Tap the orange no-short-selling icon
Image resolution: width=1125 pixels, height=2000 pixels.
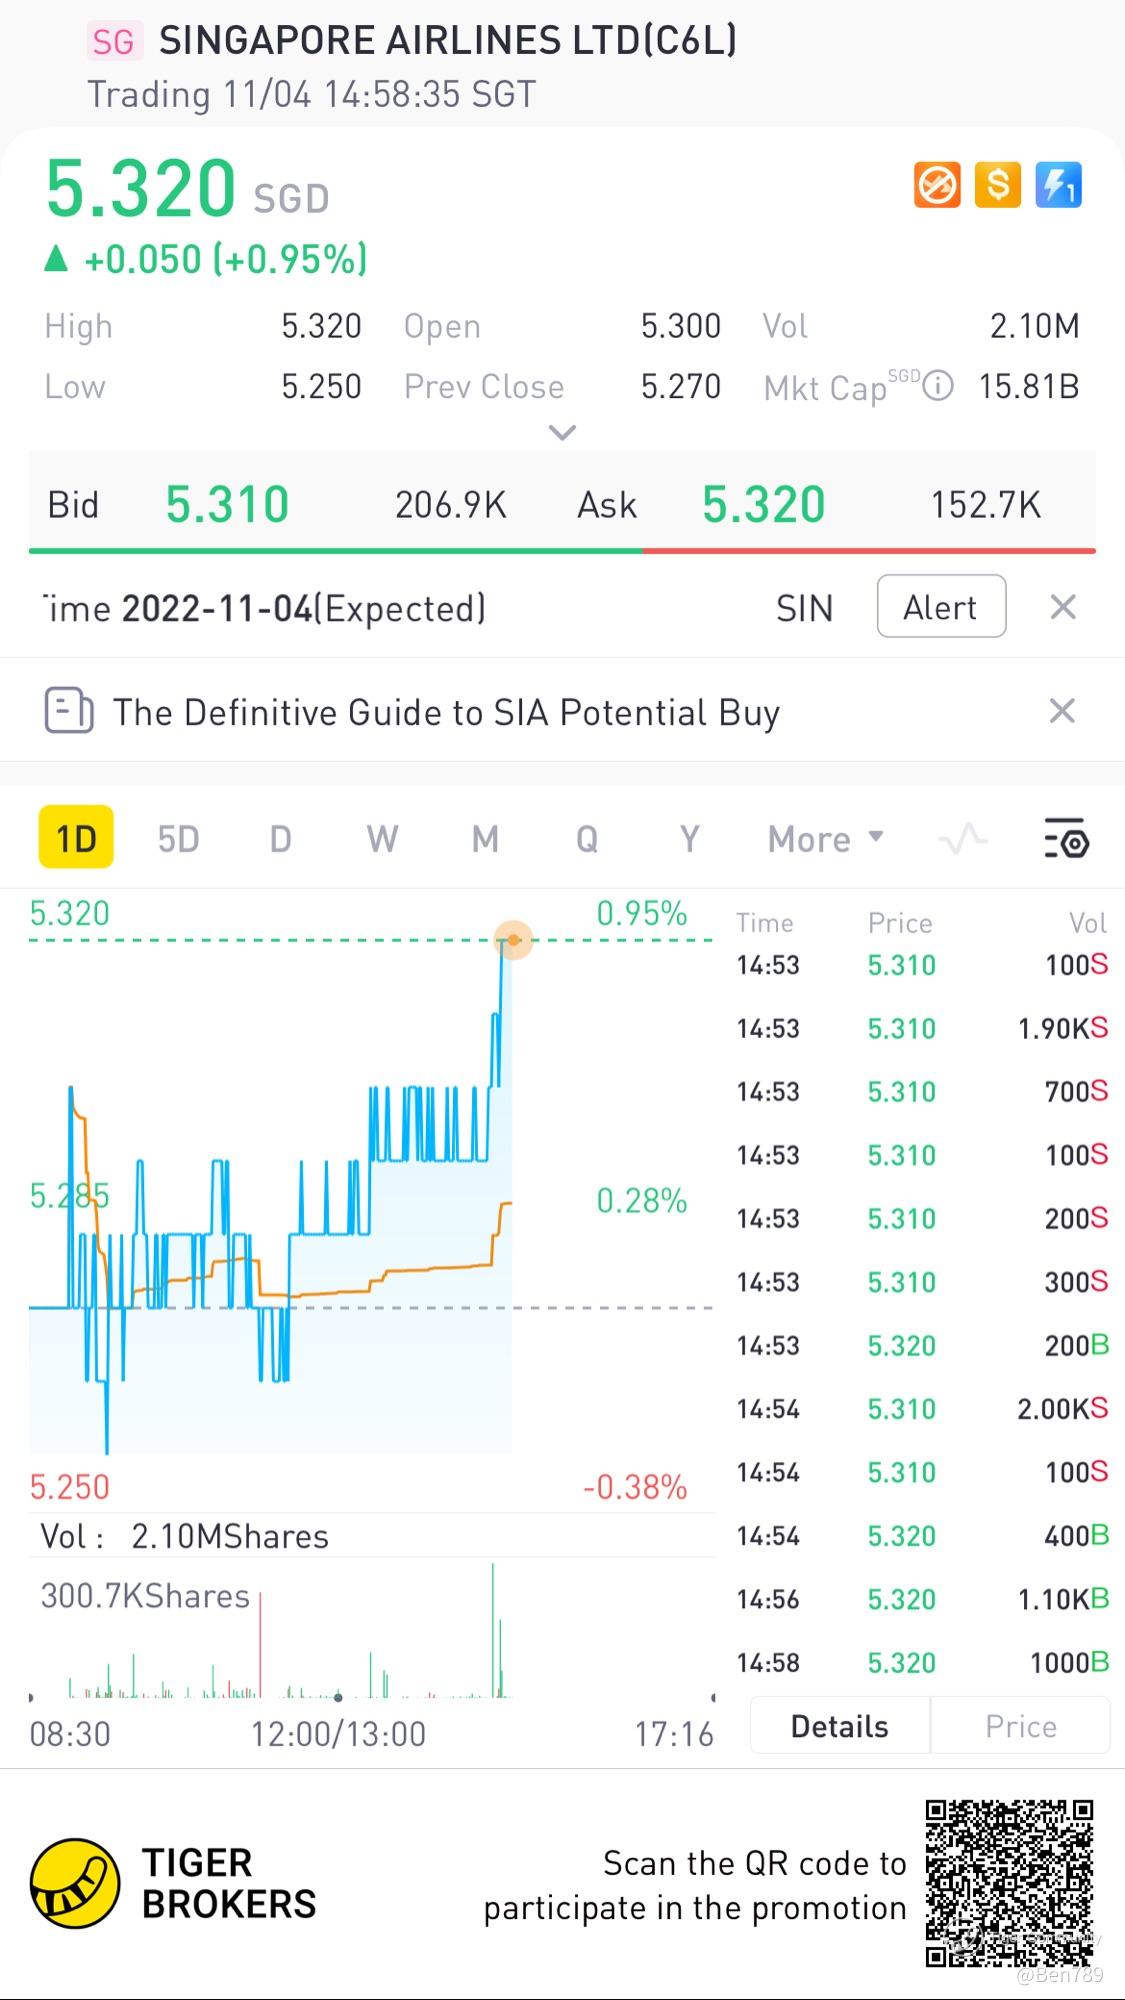tap(937, 185)
